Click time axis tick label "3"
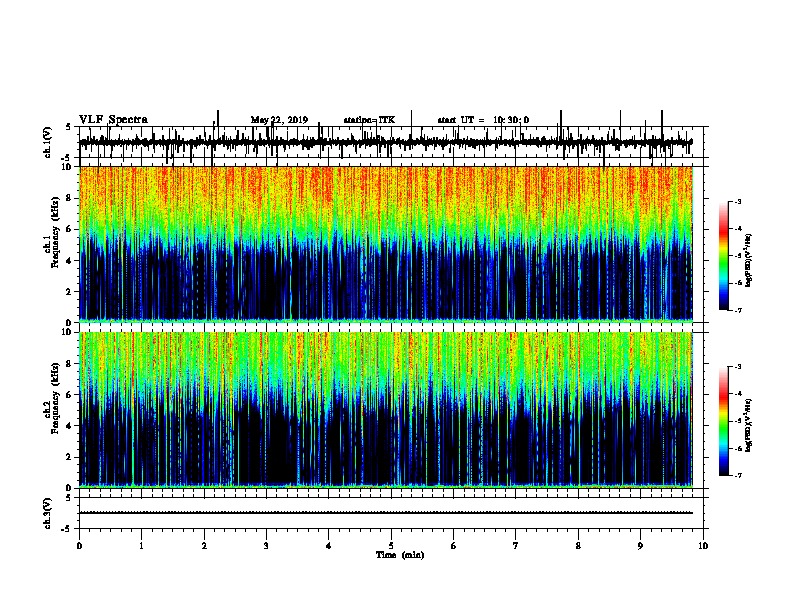Screen dimensions: 792x612 pyautogui.click(x=266, y=546)
